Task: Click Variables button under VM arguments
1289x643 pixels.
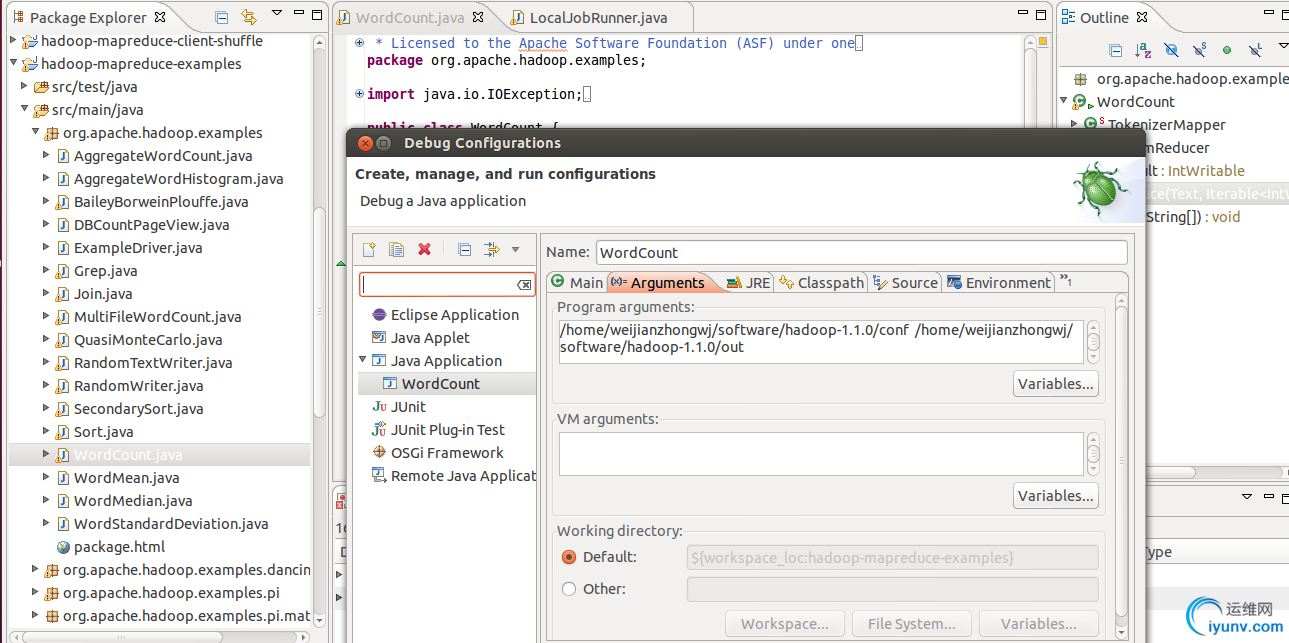Action: pos(1055,496)
